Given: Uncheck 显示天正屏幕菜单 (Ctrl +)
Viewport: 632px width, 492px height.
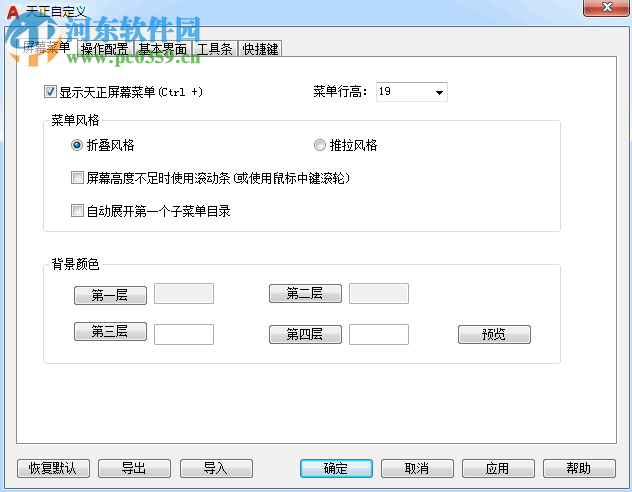Looking at the screenshot, I should (50, 92).
